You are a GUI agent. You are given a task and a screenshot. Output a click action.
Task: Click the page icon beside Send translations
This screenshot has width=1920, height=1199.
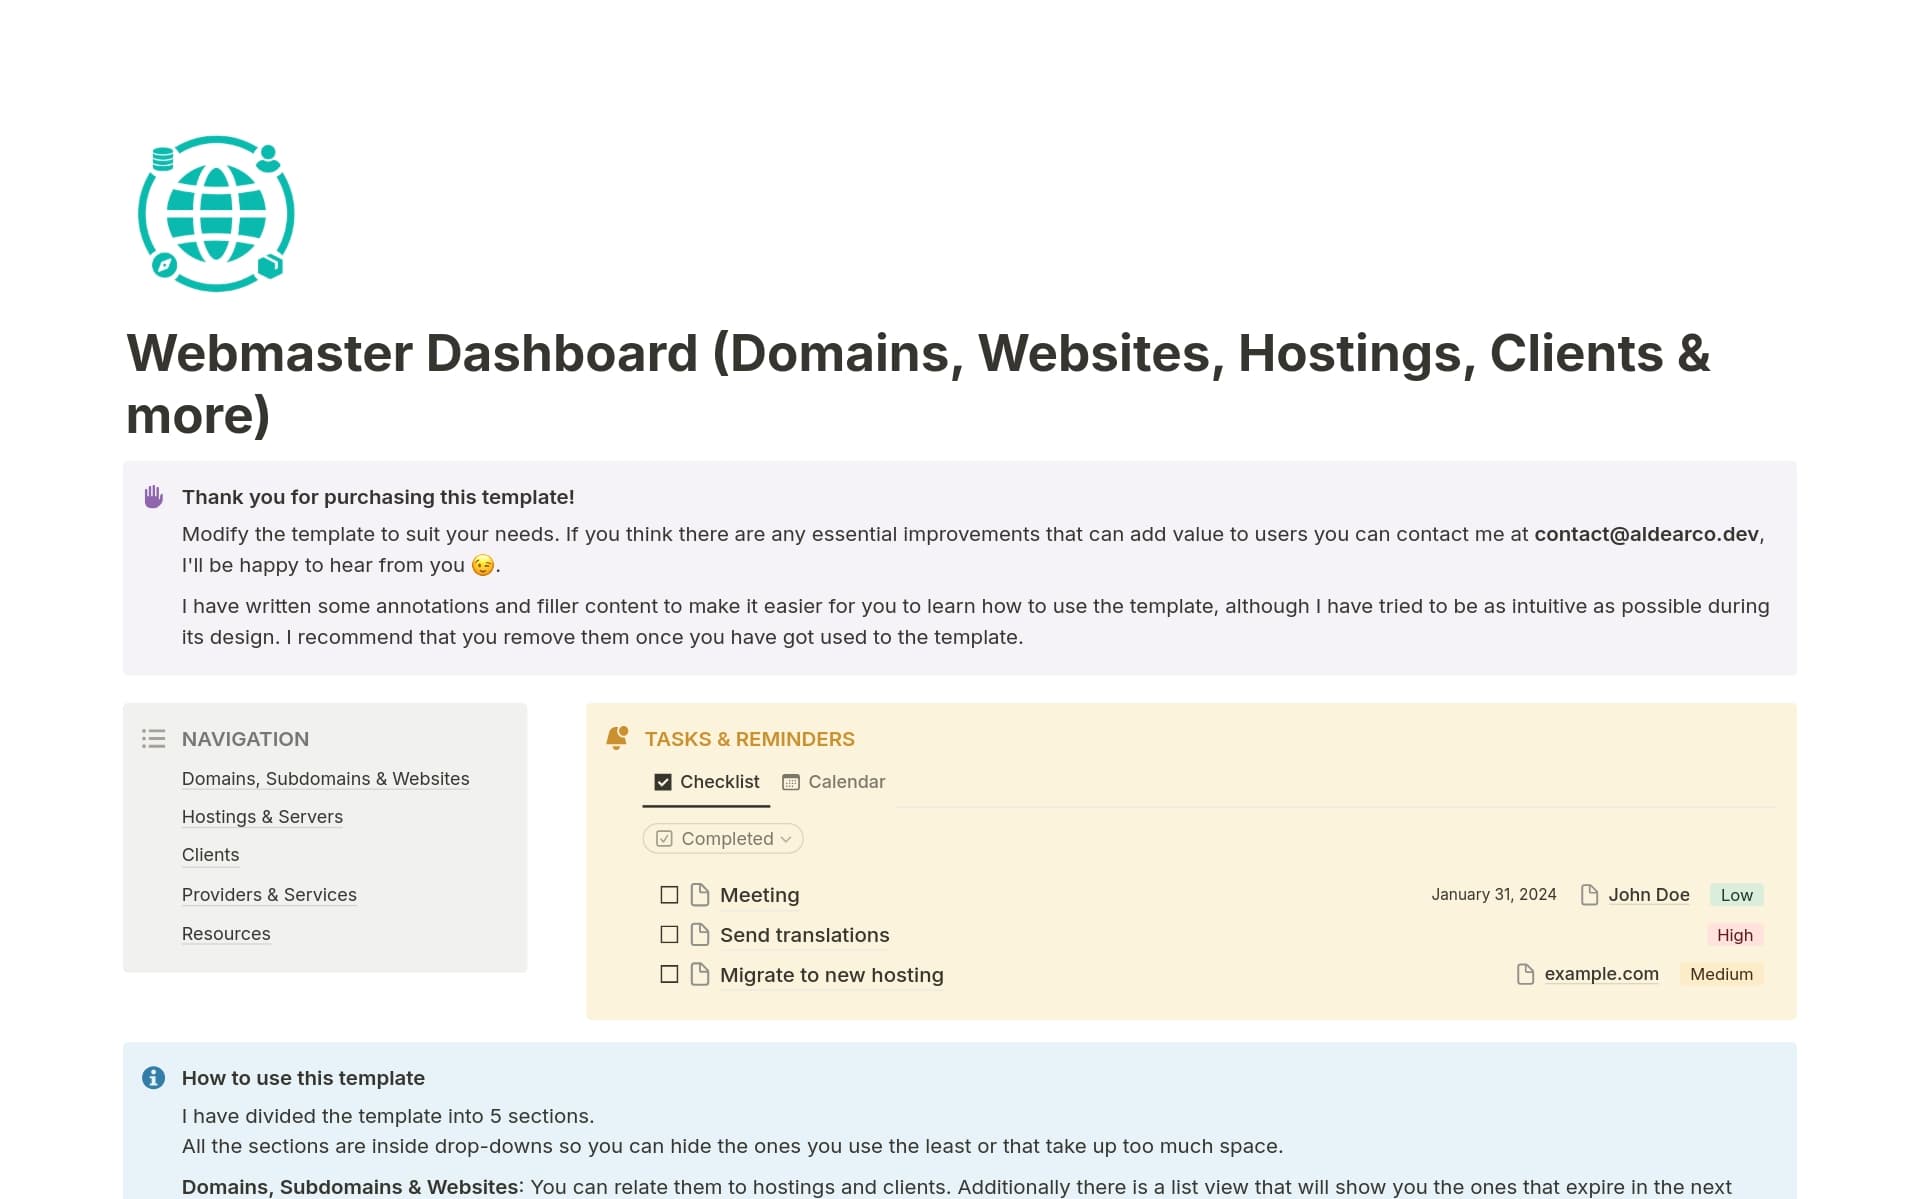pyautogui.click(x=698, y=934)
